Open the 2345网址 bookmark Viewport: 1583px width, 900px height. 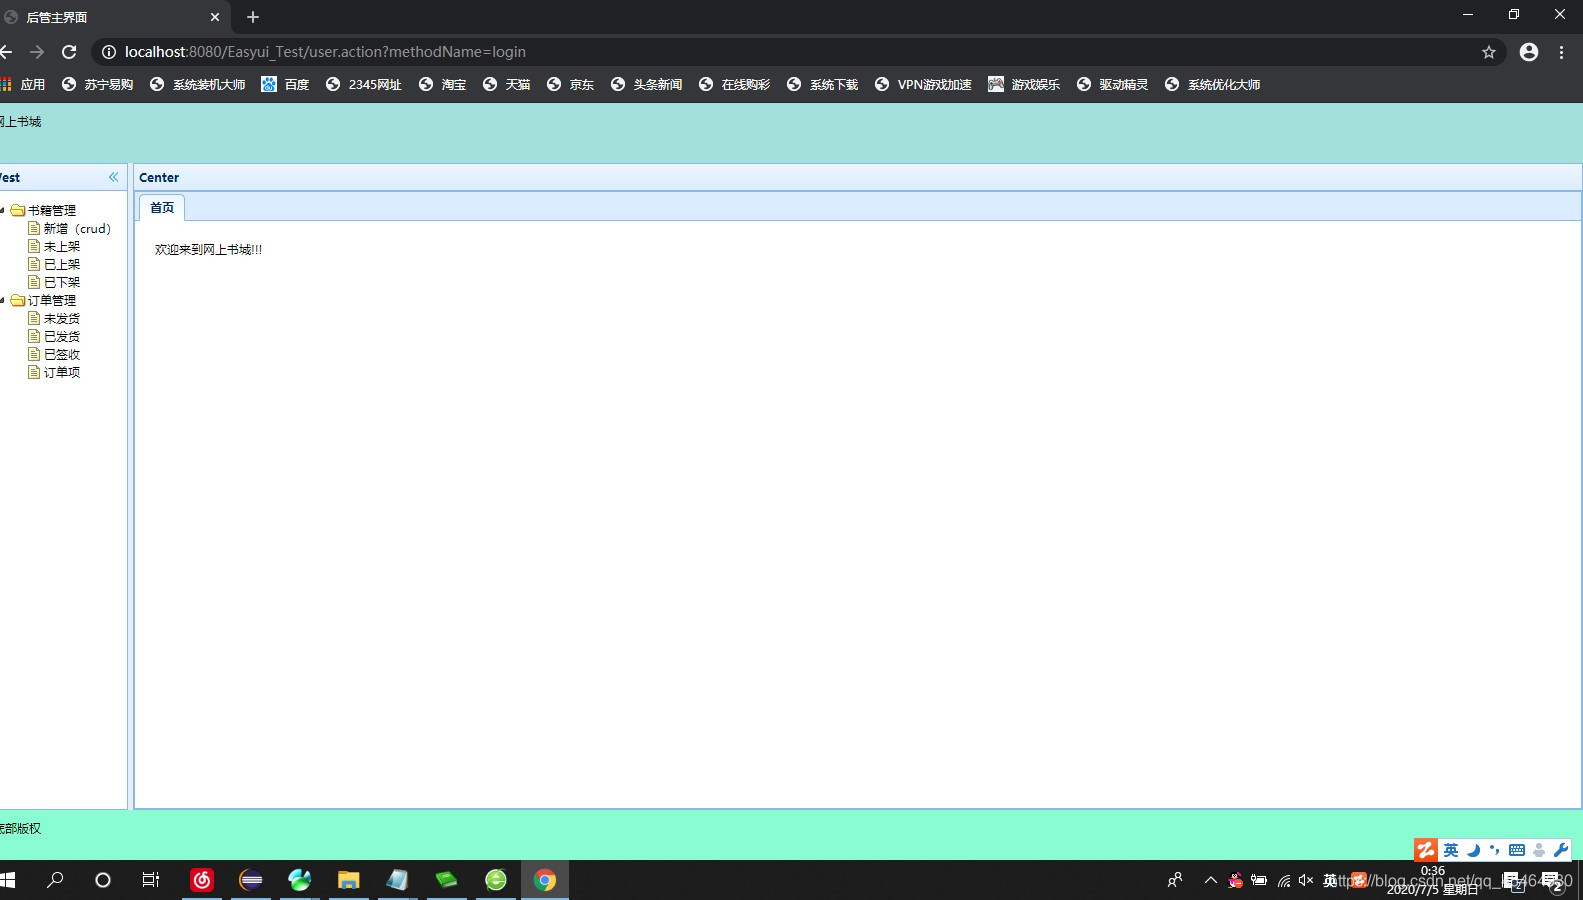click(364, 84)
